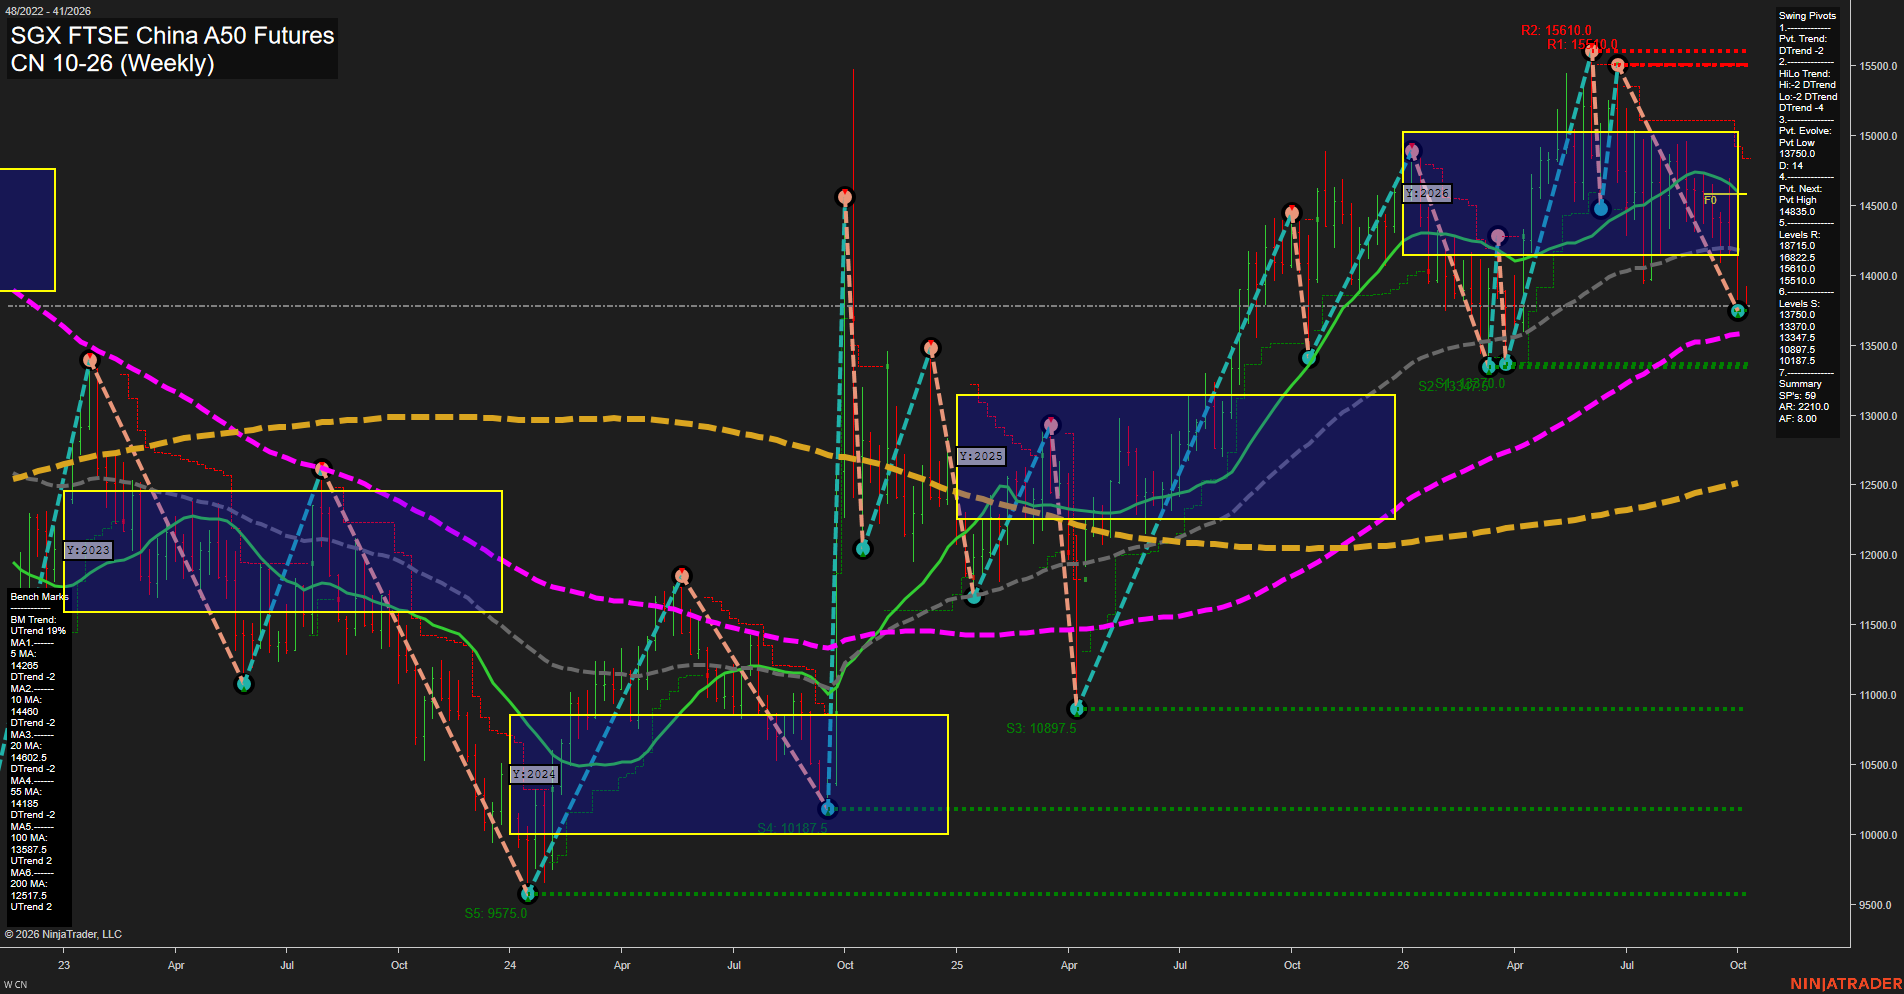Click the chart title SGX FTSE China A50 Futures

tap(172, 35)
